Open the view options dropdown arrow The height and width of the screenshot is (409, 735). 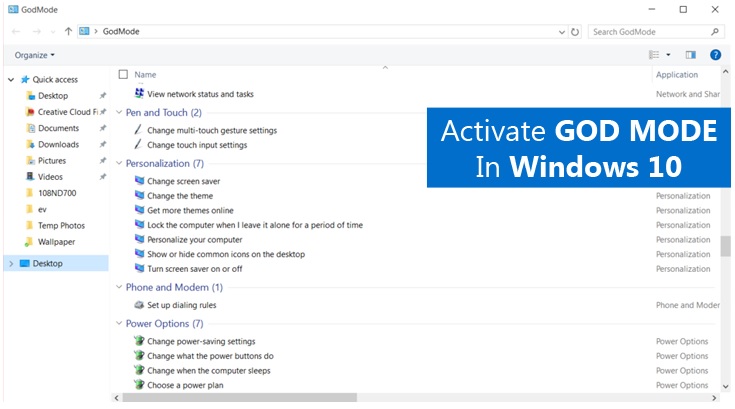668,55
